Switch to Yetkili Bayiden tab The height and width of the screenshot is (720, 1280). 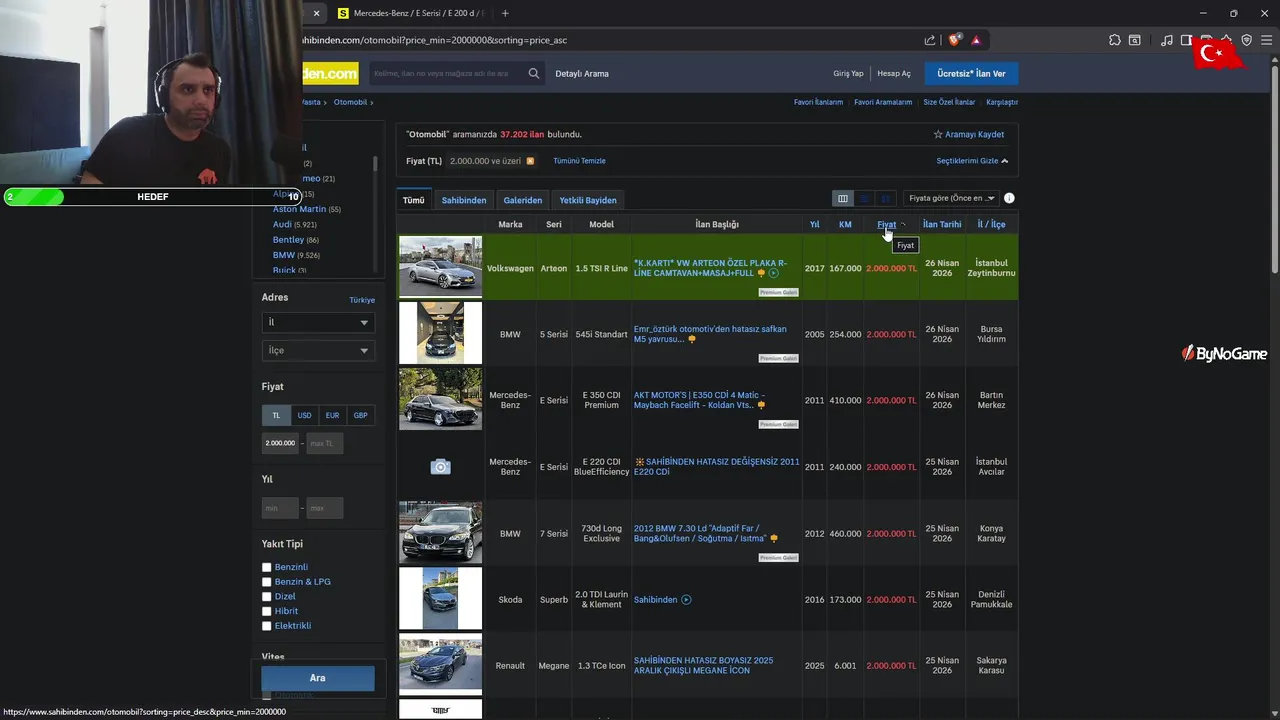coord(588,200)
